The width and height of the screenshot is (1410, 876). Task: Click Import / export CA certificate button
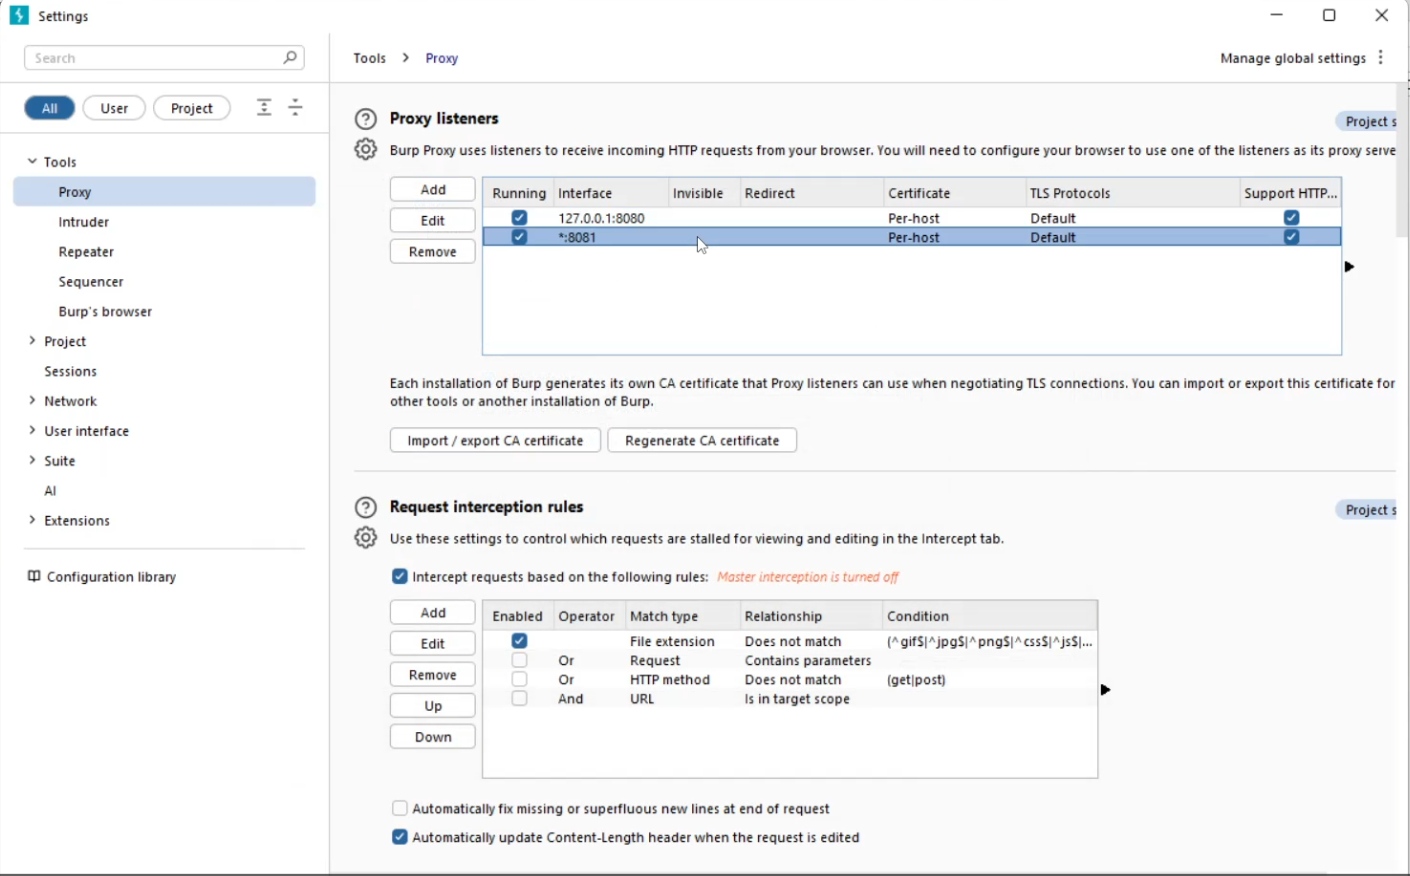click(x=495, y=441)
